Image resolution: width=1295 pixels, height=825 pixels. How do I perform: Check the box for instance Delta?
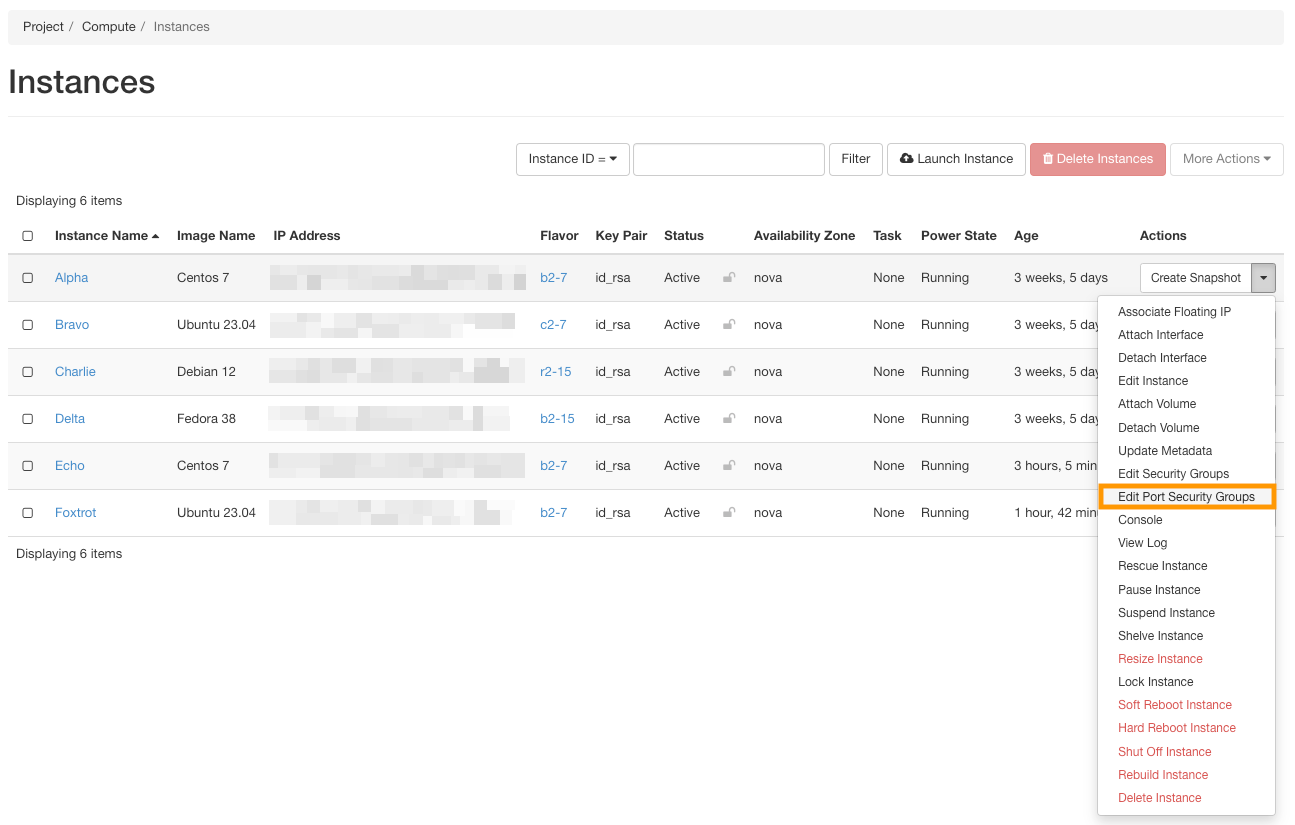[x=28, y=419]
